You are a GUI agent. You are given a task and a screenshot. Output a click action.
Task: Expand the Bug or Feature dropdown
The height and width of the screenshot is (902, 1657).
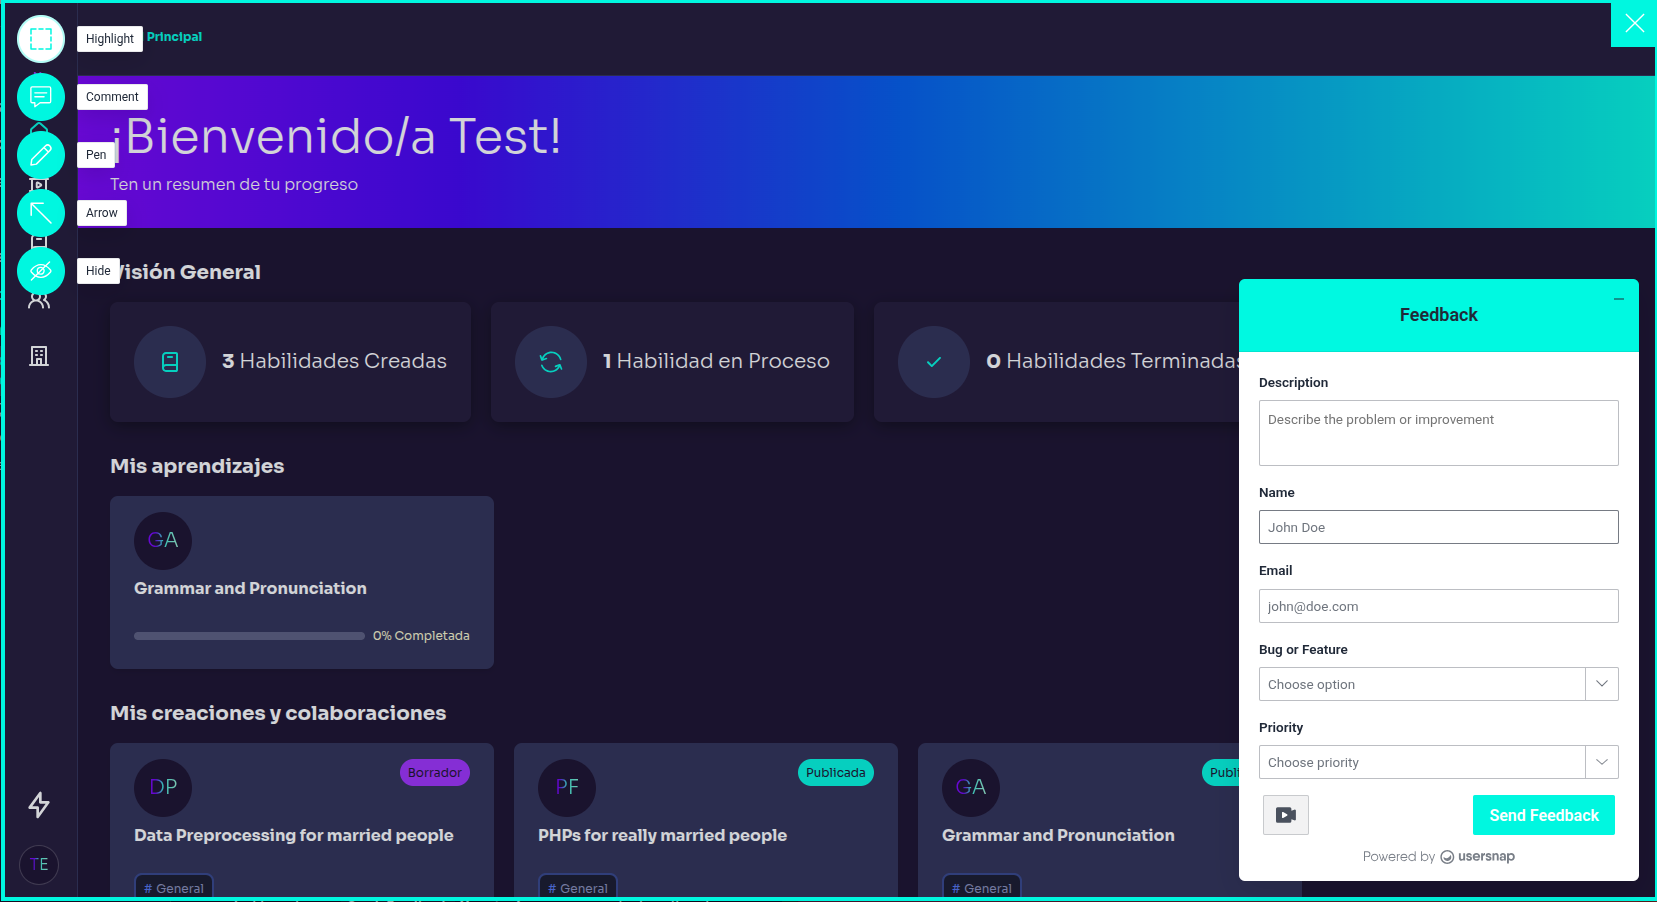(x=1438, y=684)
